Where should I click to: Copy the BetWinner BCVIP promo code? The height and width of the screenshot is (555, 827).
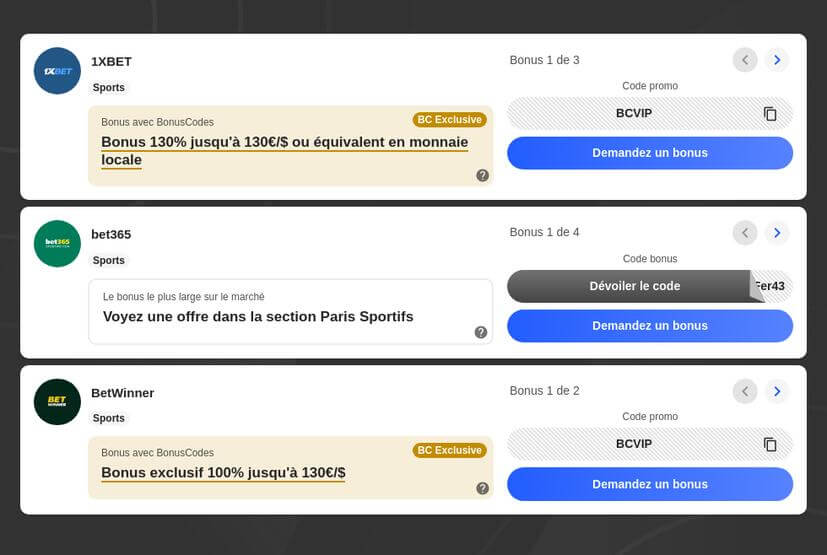[770, 444]
